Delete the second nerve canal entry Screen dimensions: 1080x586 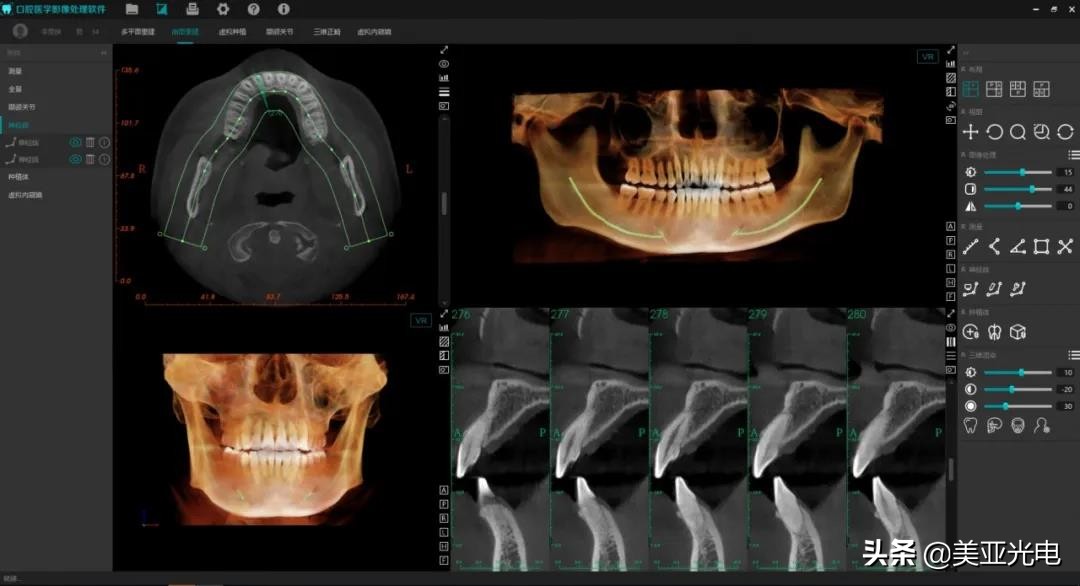click(90, 159)
